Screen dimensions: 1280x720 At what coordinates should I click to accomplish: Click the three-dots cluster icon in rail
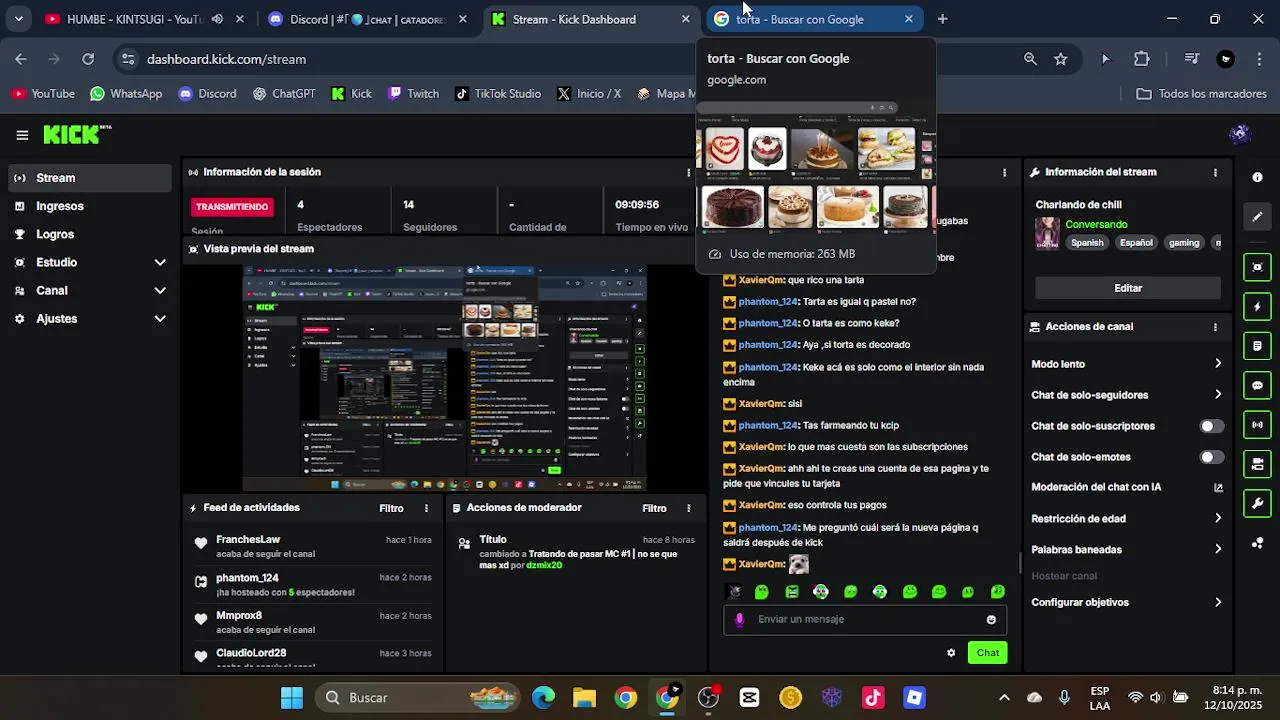click(x=1257, y=543)
